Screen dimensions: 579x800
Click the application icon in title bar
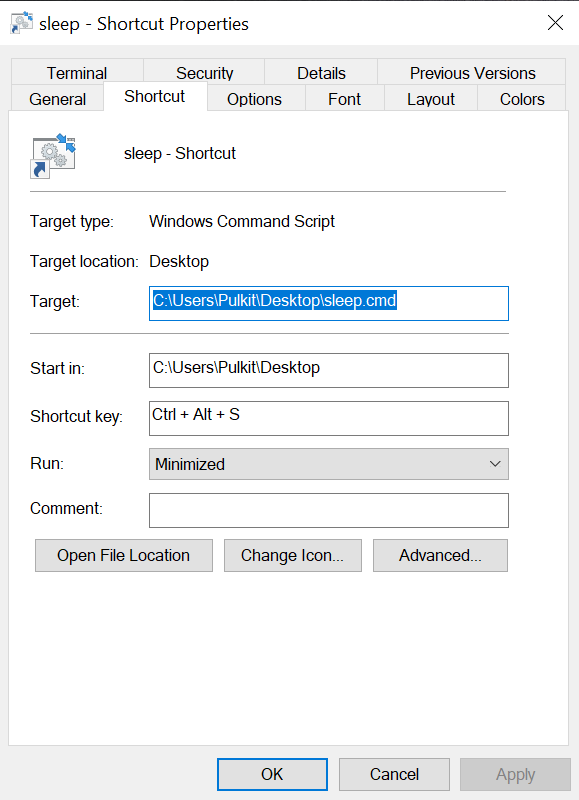click(21, 22)
